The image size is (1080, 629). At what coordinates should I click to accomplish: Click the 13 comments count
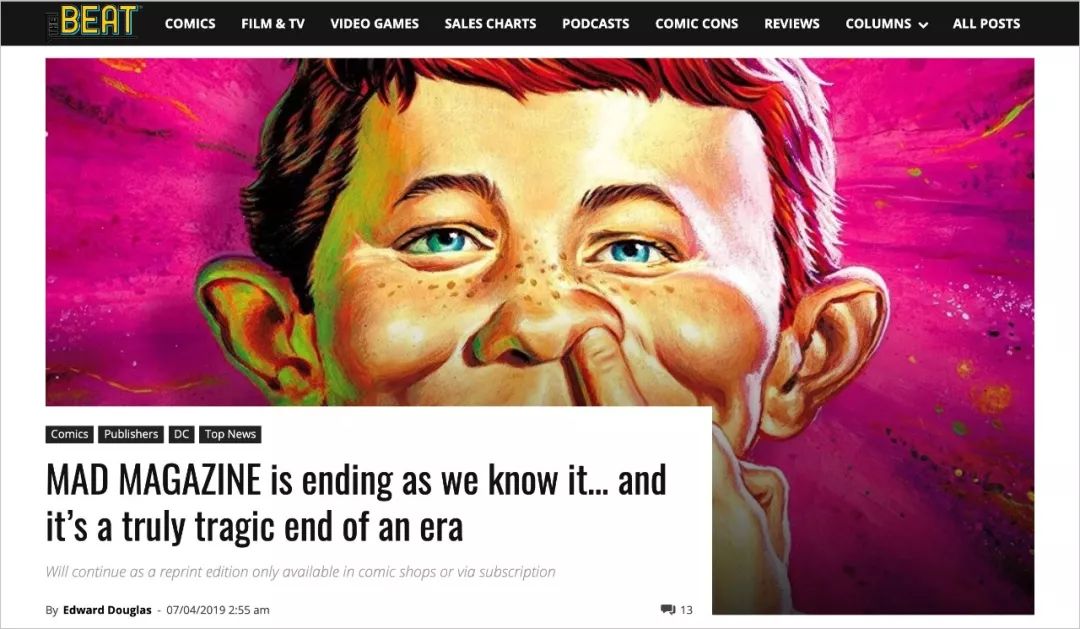coord(687,610)
